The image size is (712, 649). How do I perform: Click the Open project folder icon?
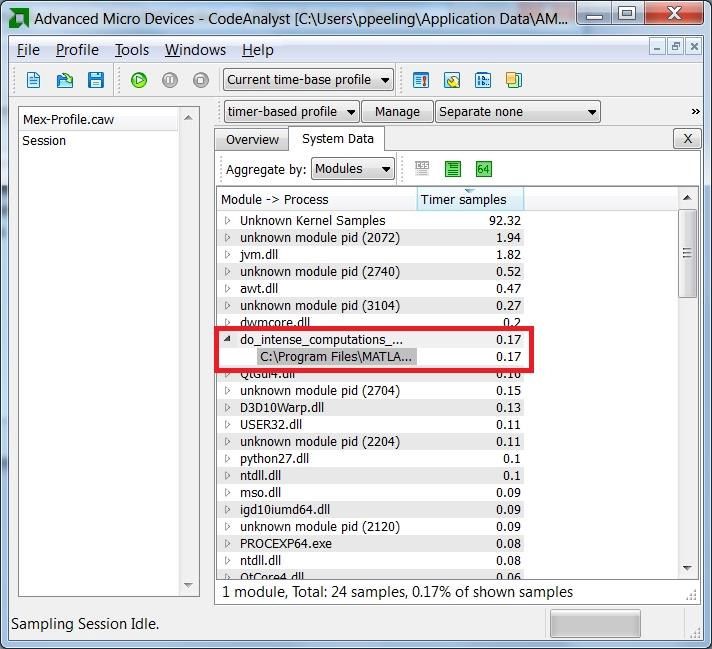click(64, 80)
